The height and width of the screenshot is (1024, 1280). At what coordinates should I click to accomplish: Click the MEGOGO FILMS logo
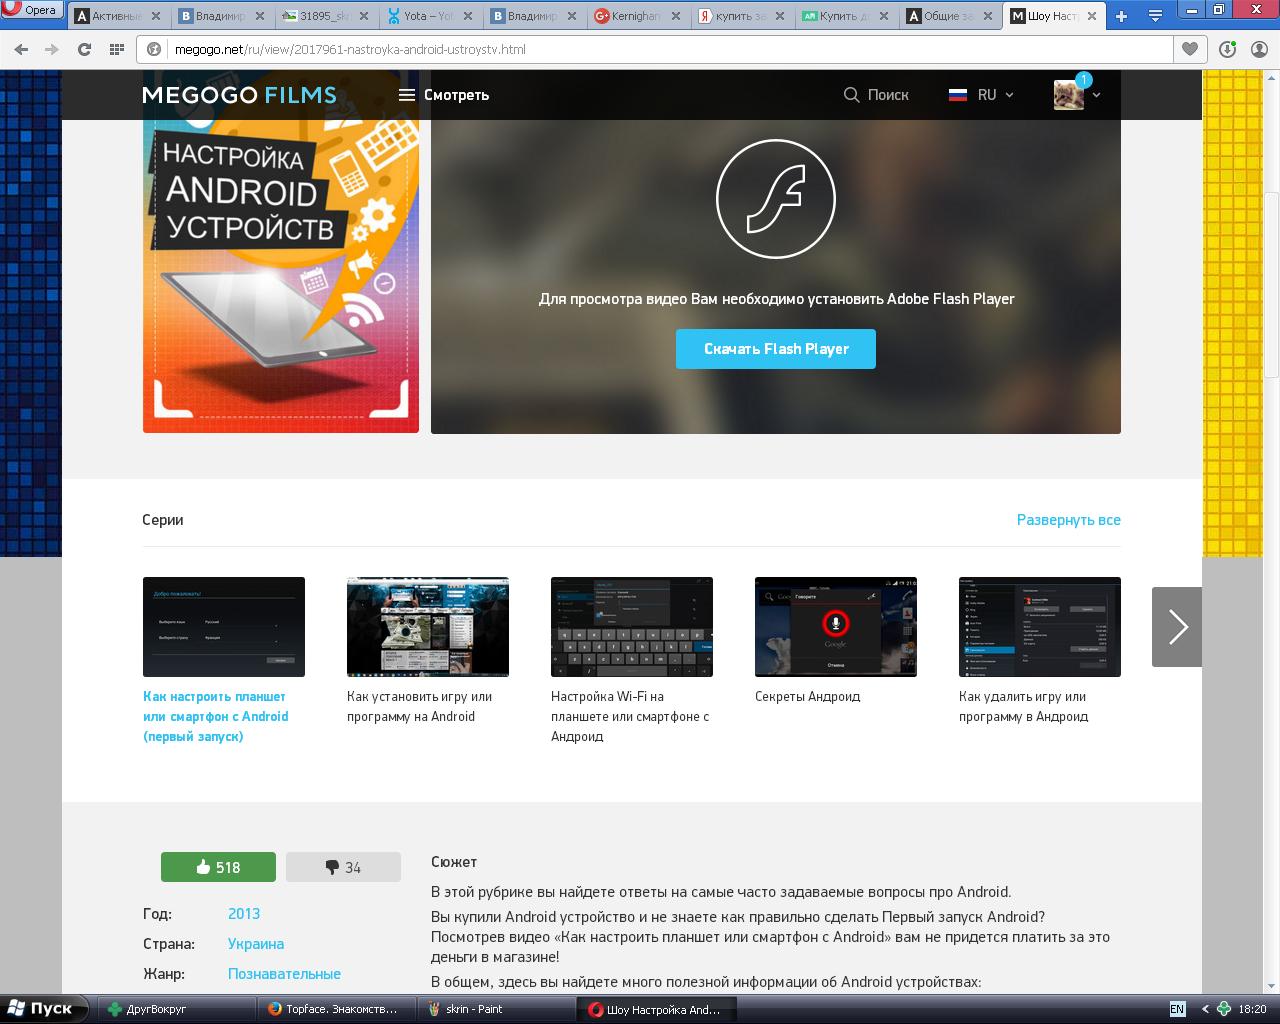pos(239,95)
